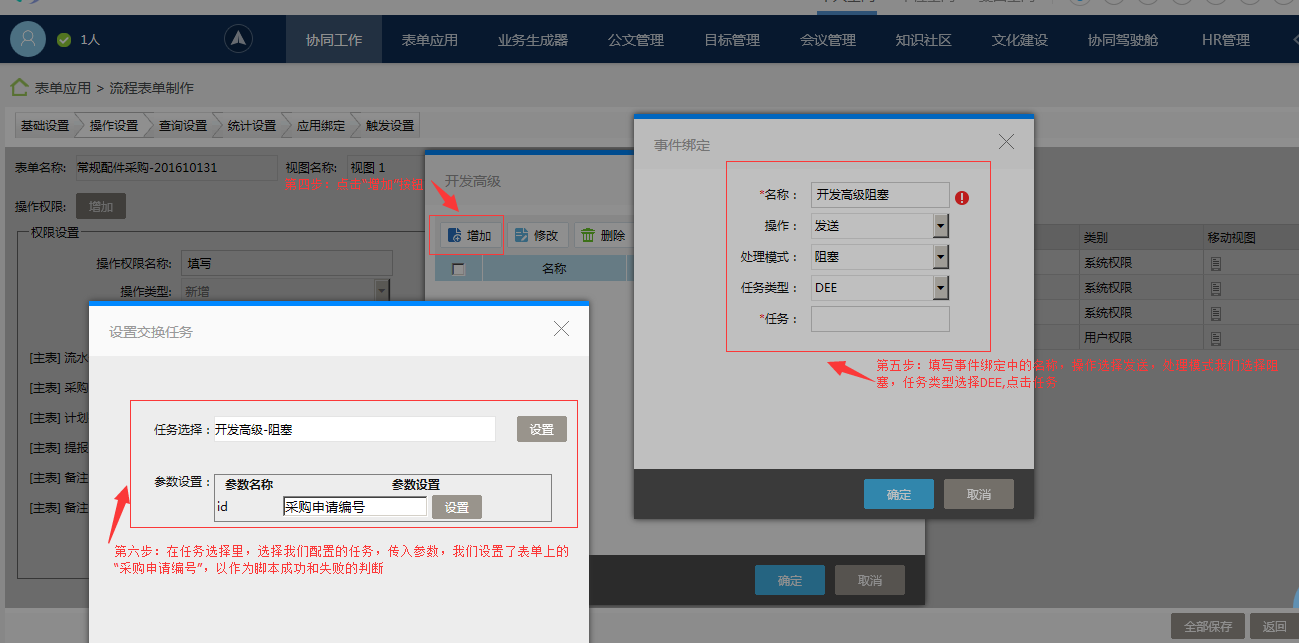Select the 基础设置 step tab
This screenshot has width=1299, height=643.
[x=45, y=125]
